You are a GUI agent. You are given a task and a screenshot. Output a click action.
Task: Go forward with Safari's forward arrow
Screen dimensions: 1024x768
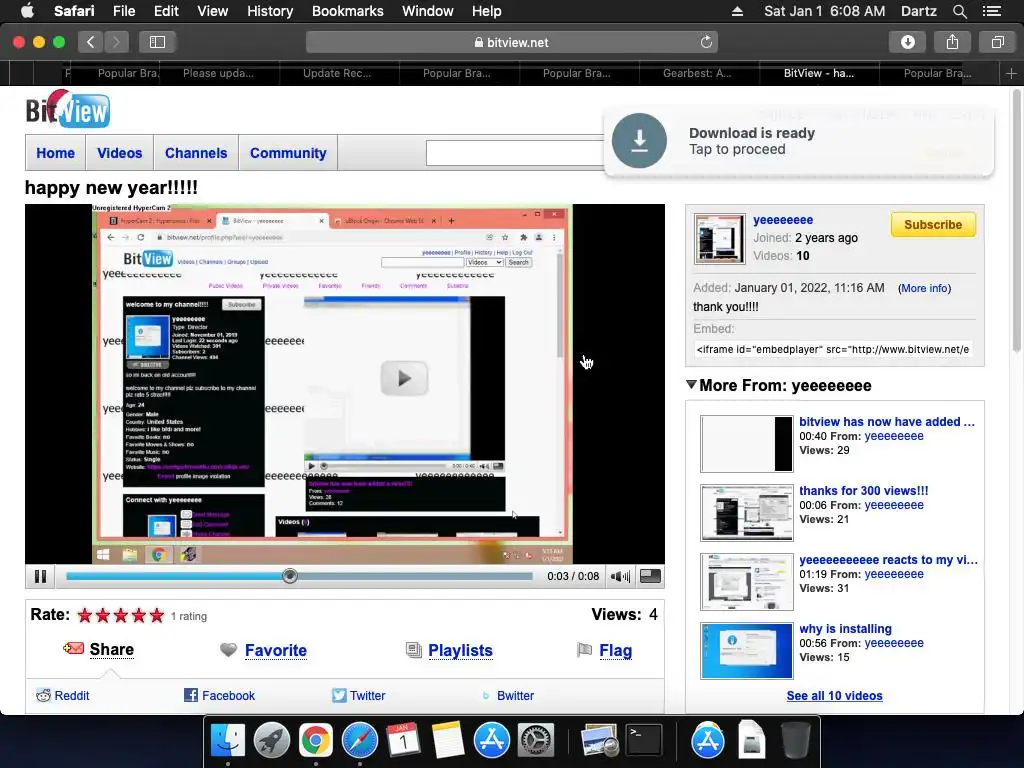[116, 42]
